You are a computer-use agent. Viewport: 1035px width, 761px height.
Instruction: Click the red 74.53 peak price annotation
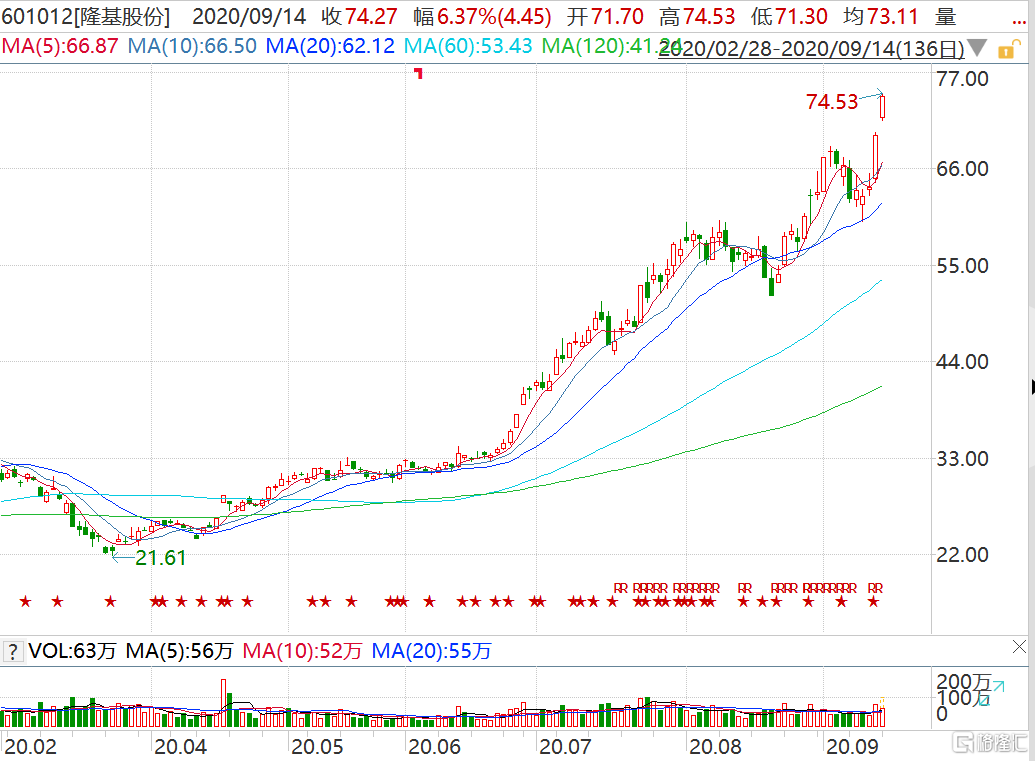click(832, 102)
